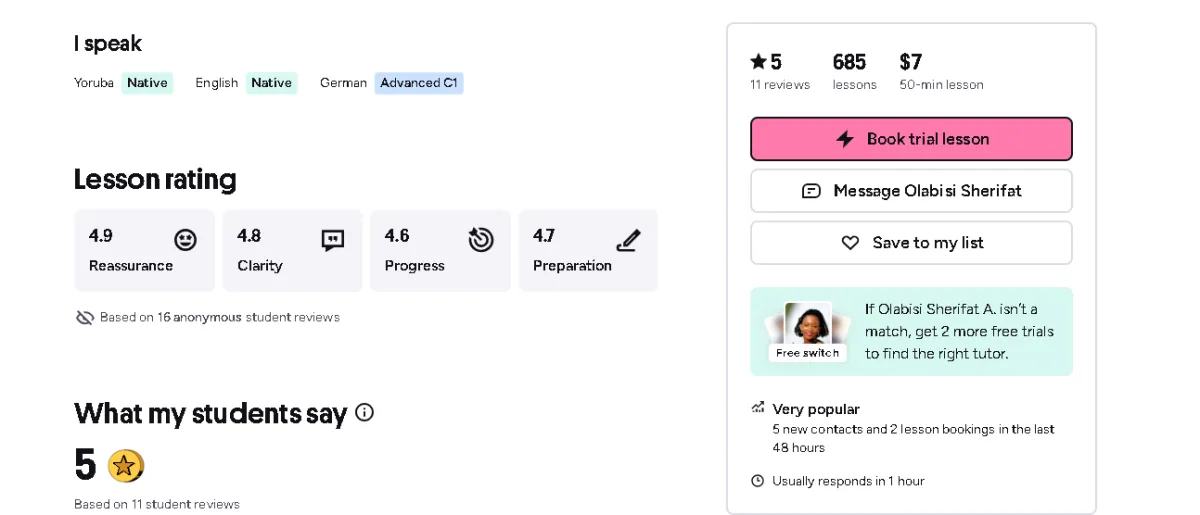Click the Free switch tutor thumbnail

808,330
